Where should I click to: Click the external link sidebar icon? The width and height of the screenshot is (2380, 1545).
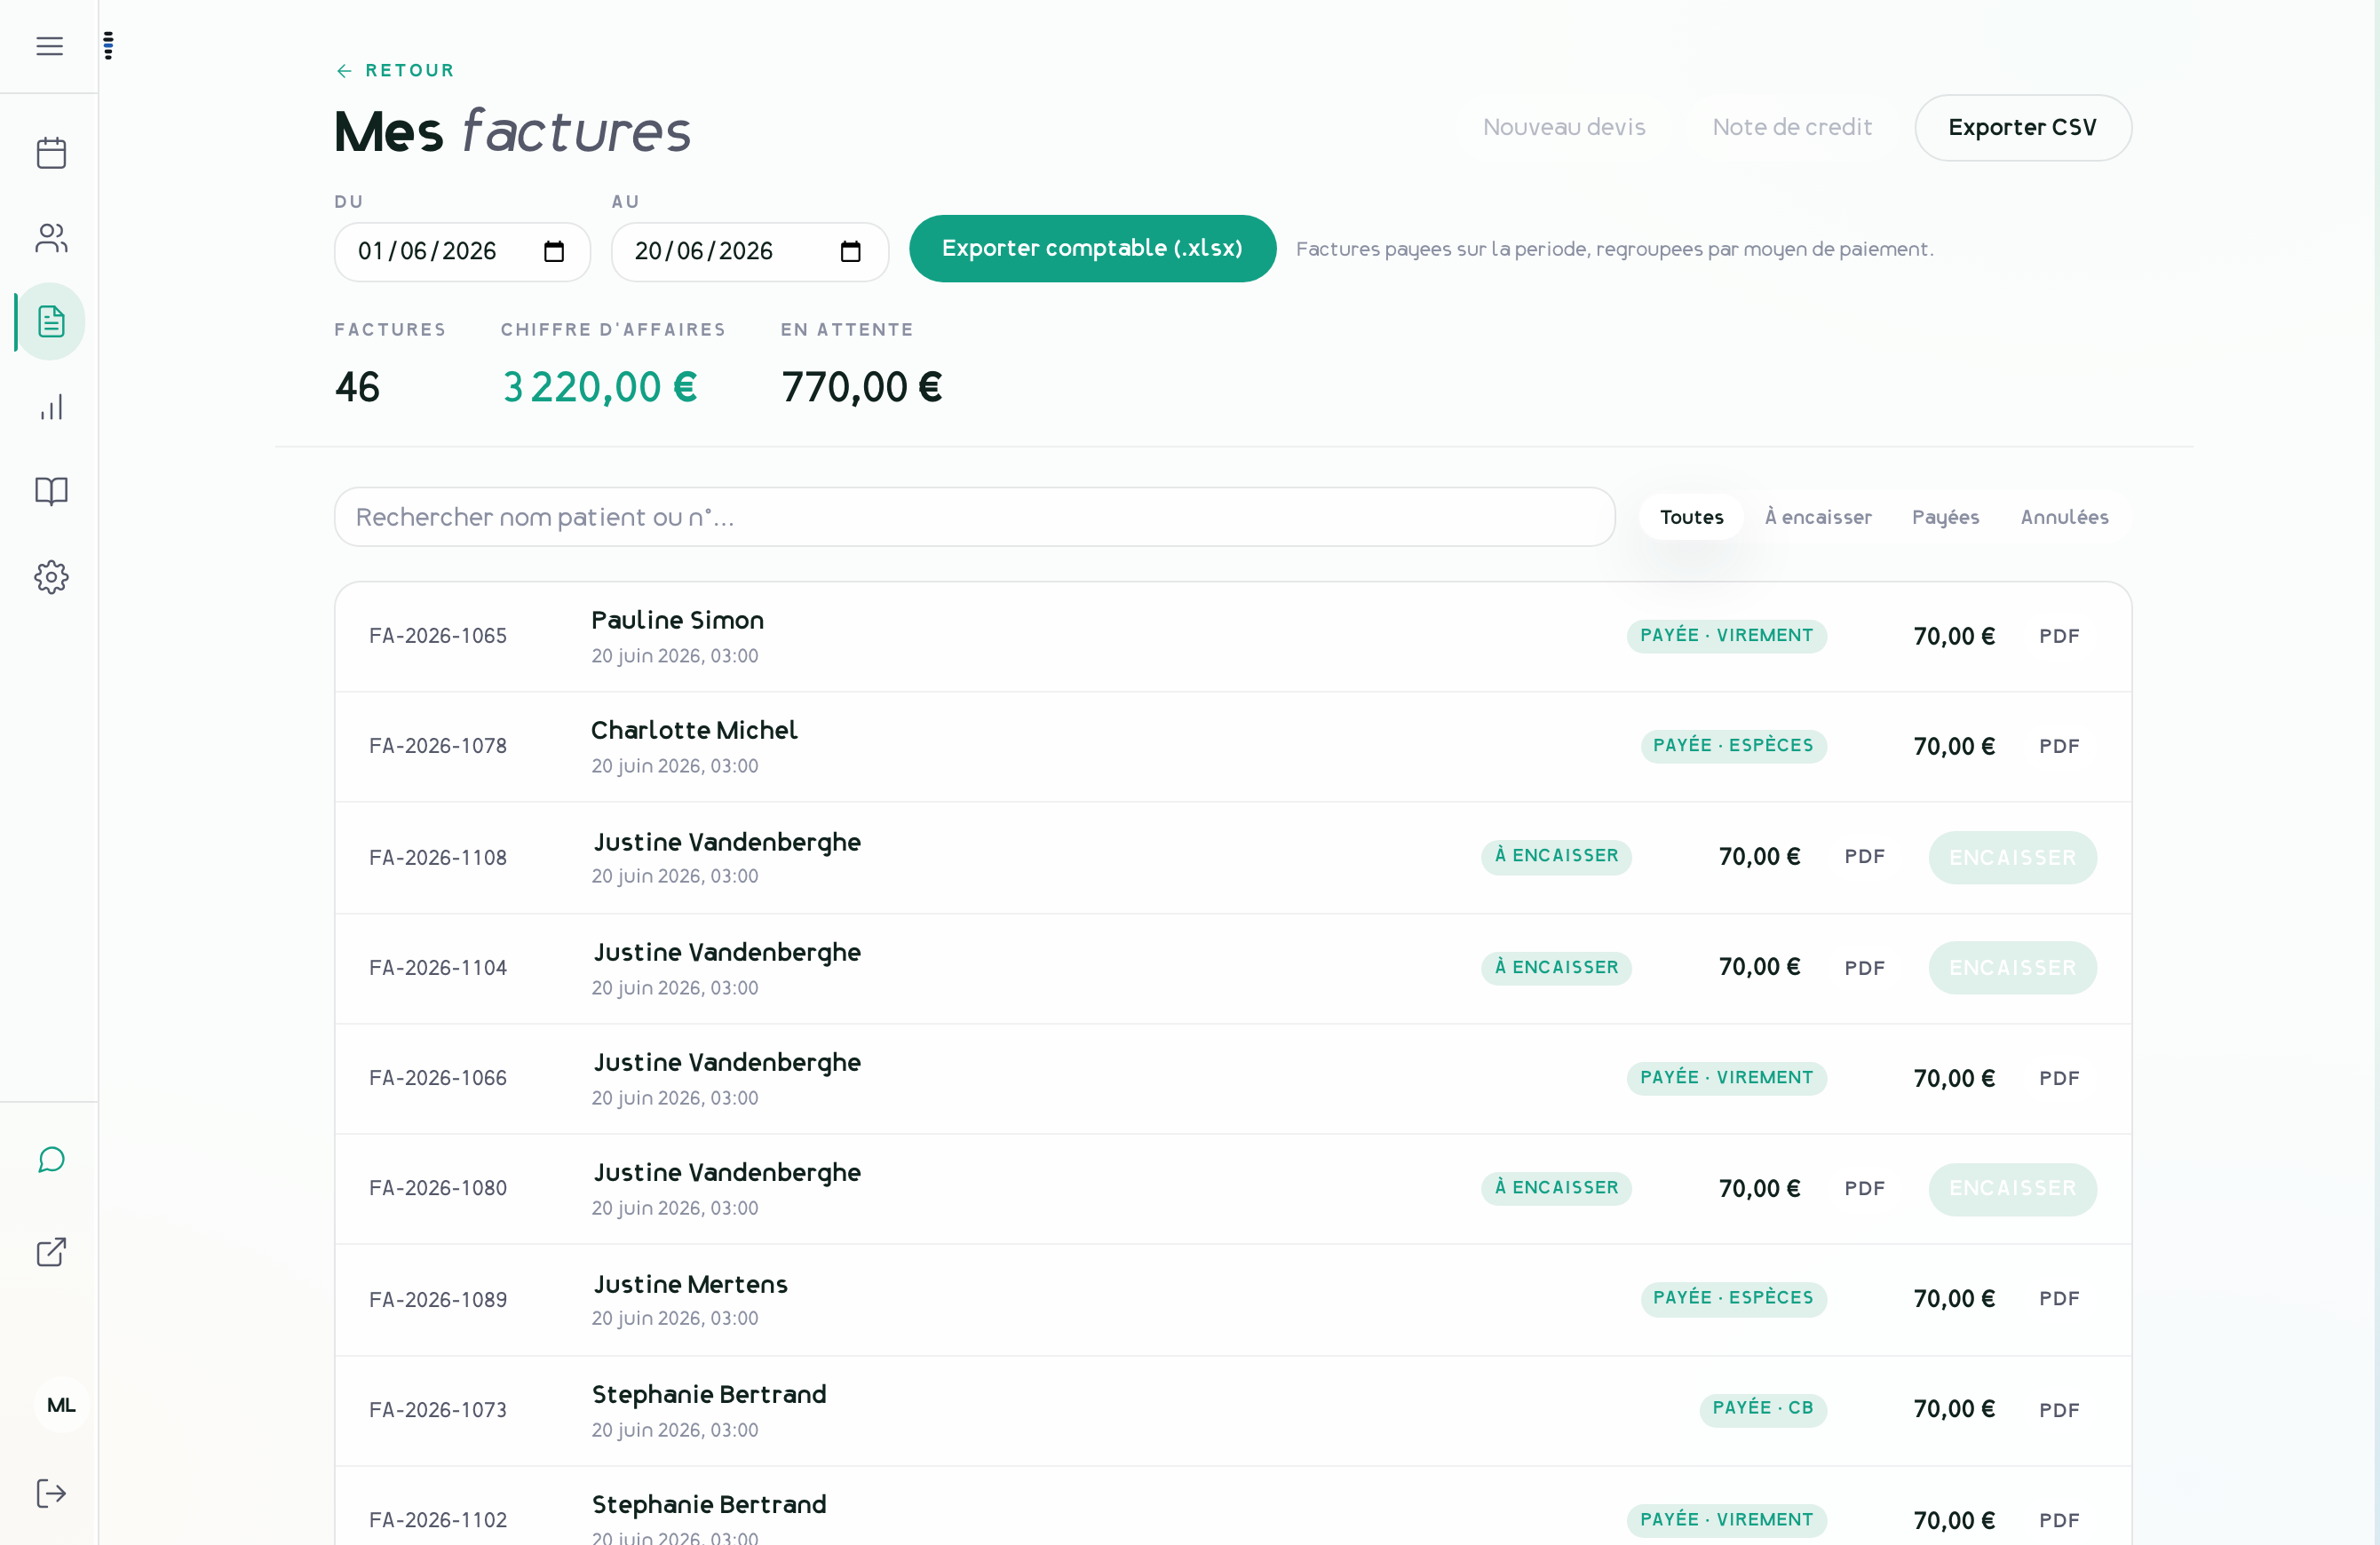pos(51,1252)
